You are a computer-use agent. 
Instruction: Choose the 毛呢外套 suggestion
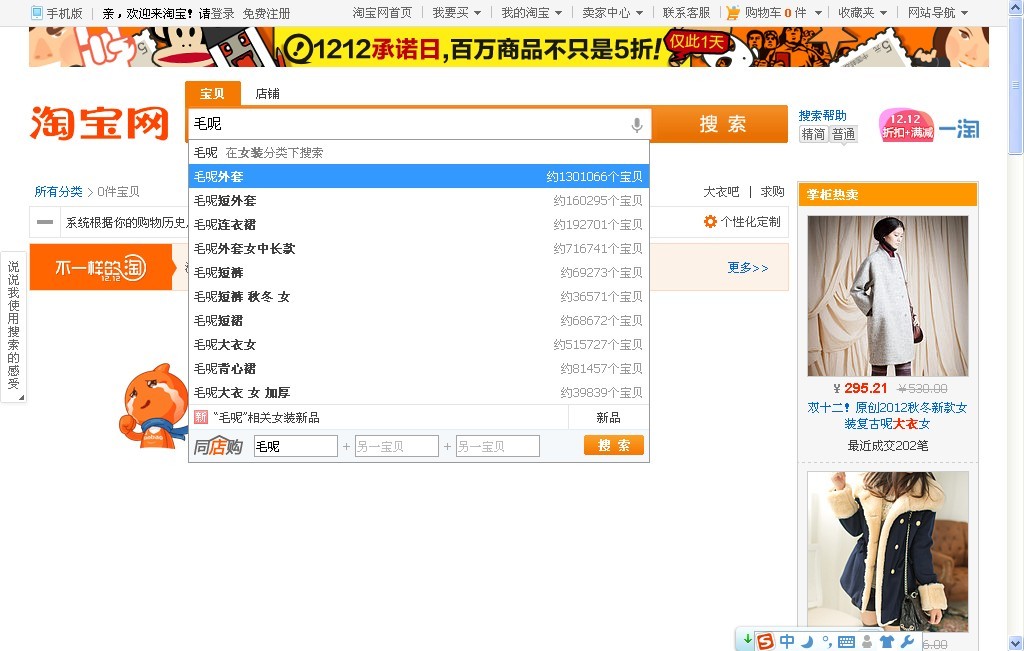(419, 176)
